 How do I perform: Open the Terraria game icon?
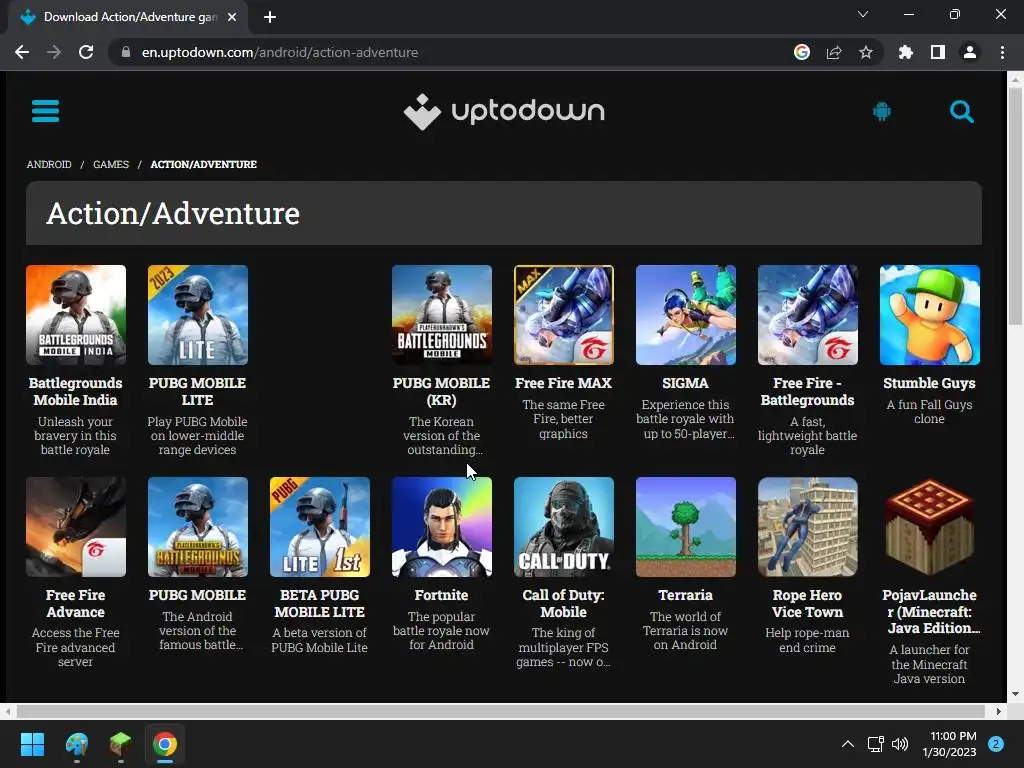coord(686,527)
